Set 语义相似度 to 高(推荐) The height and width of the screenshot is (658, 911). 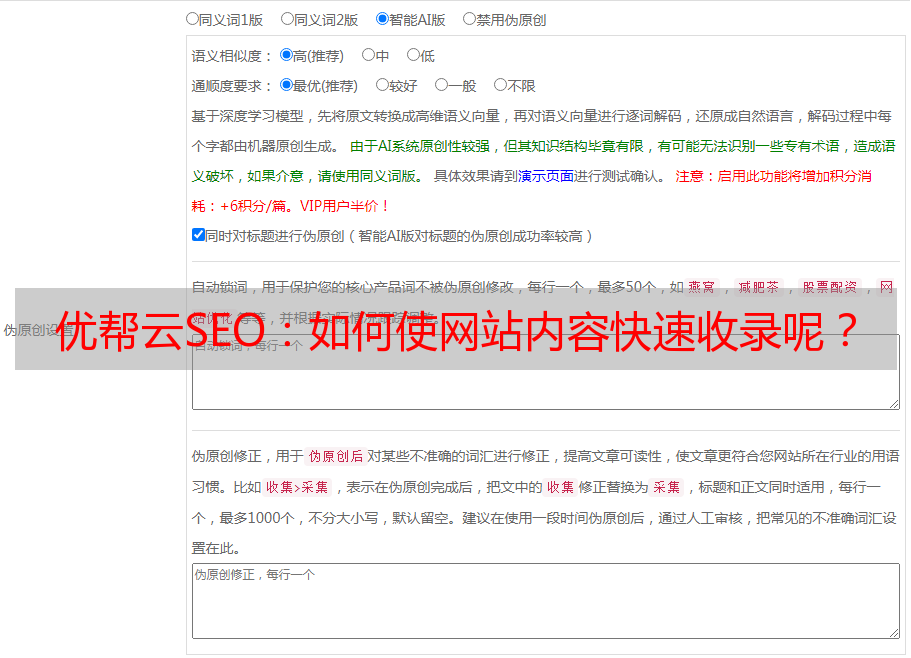tap(286, 55)
